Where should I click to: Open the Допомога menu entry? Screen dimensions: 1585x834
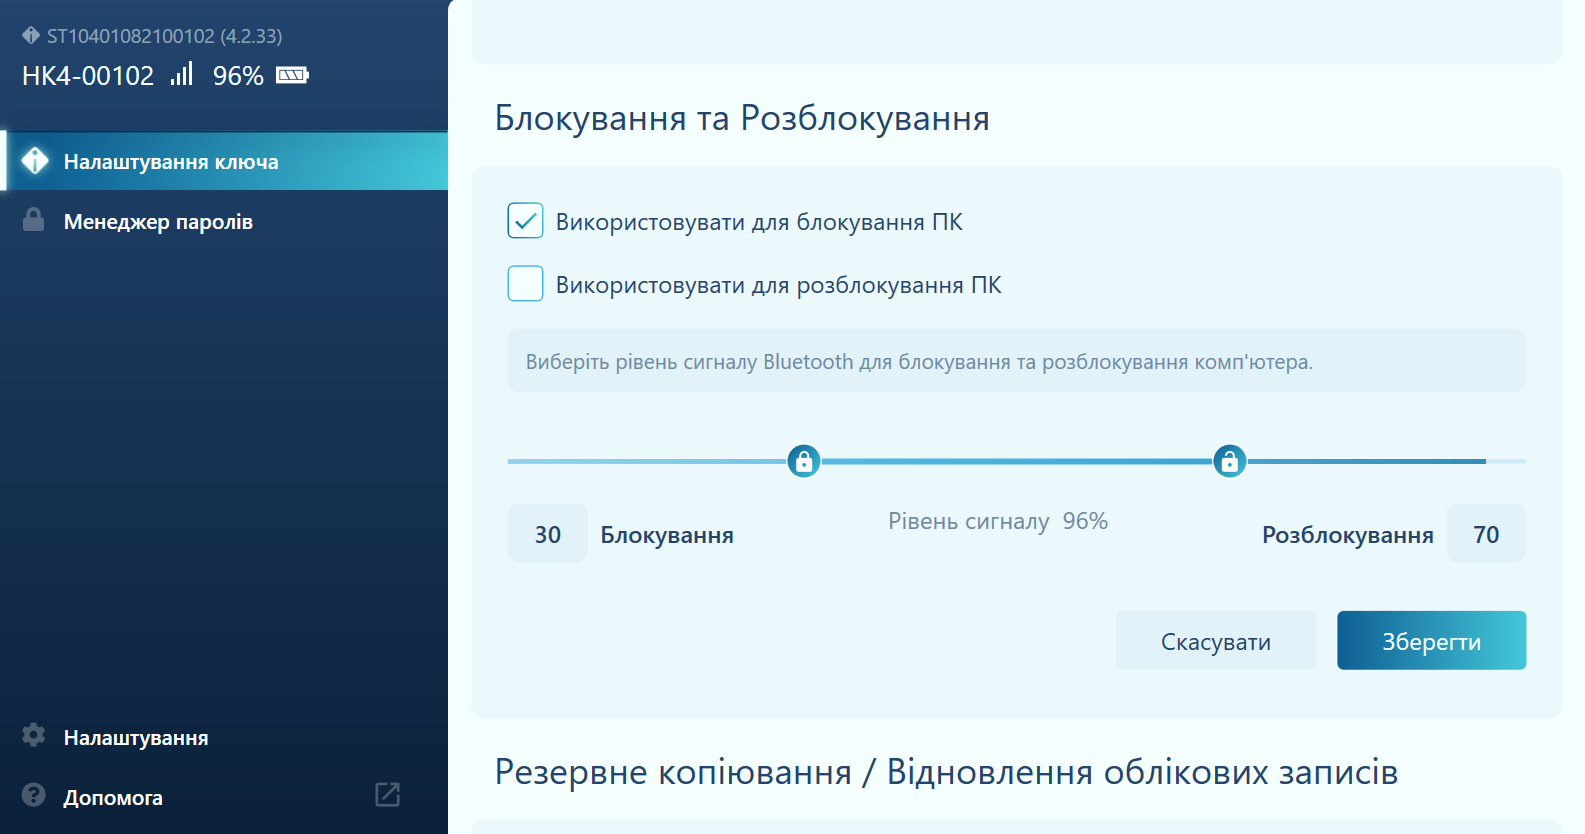click(113, 798)
